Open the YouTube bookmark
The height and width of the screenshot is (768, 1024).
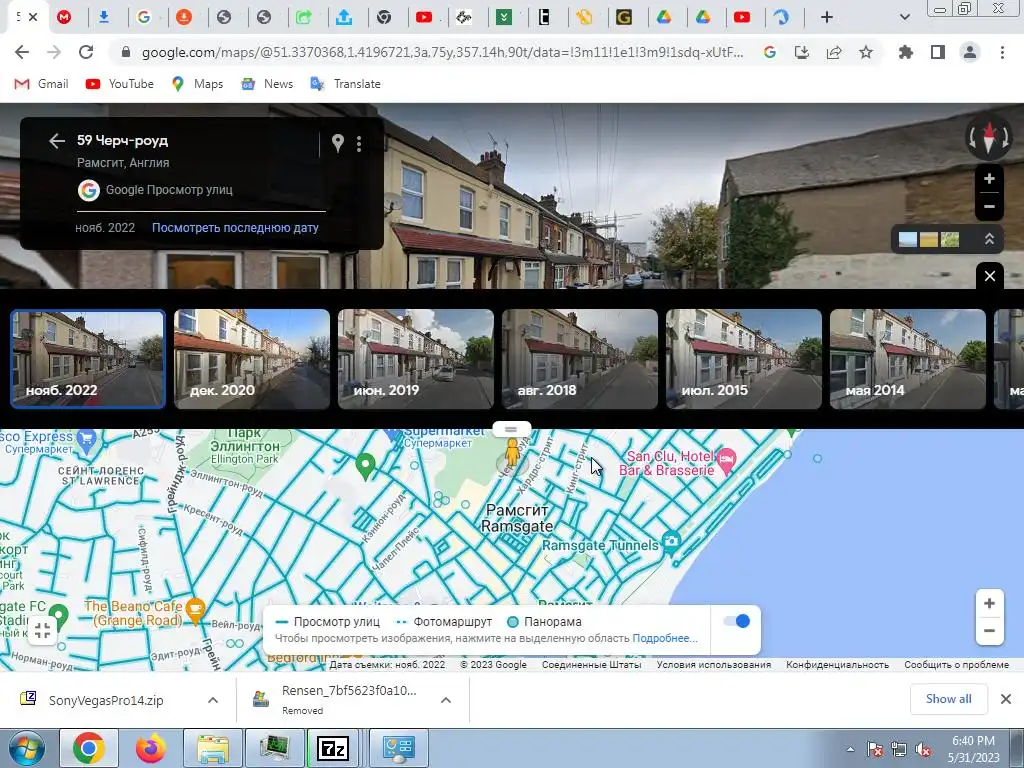pos(120,84)
